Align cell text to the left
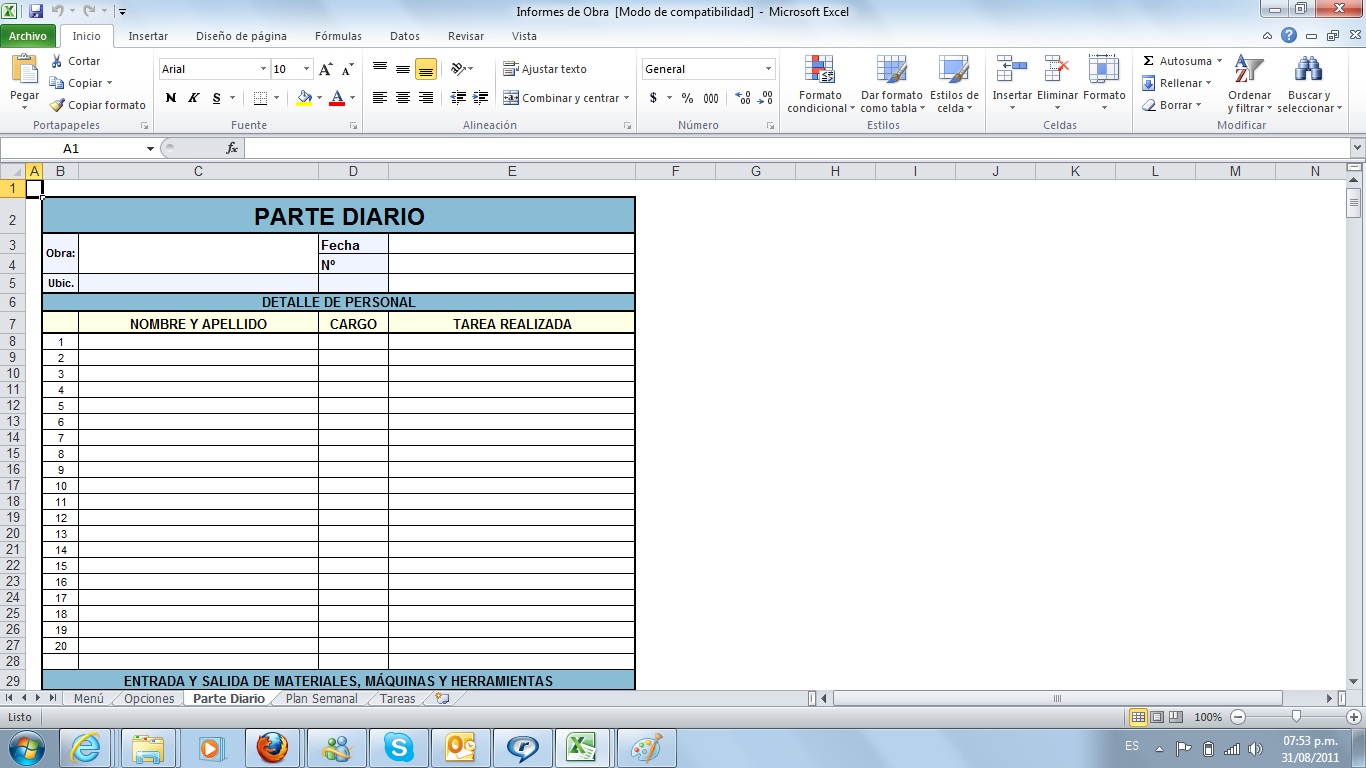 click(380, 98)
